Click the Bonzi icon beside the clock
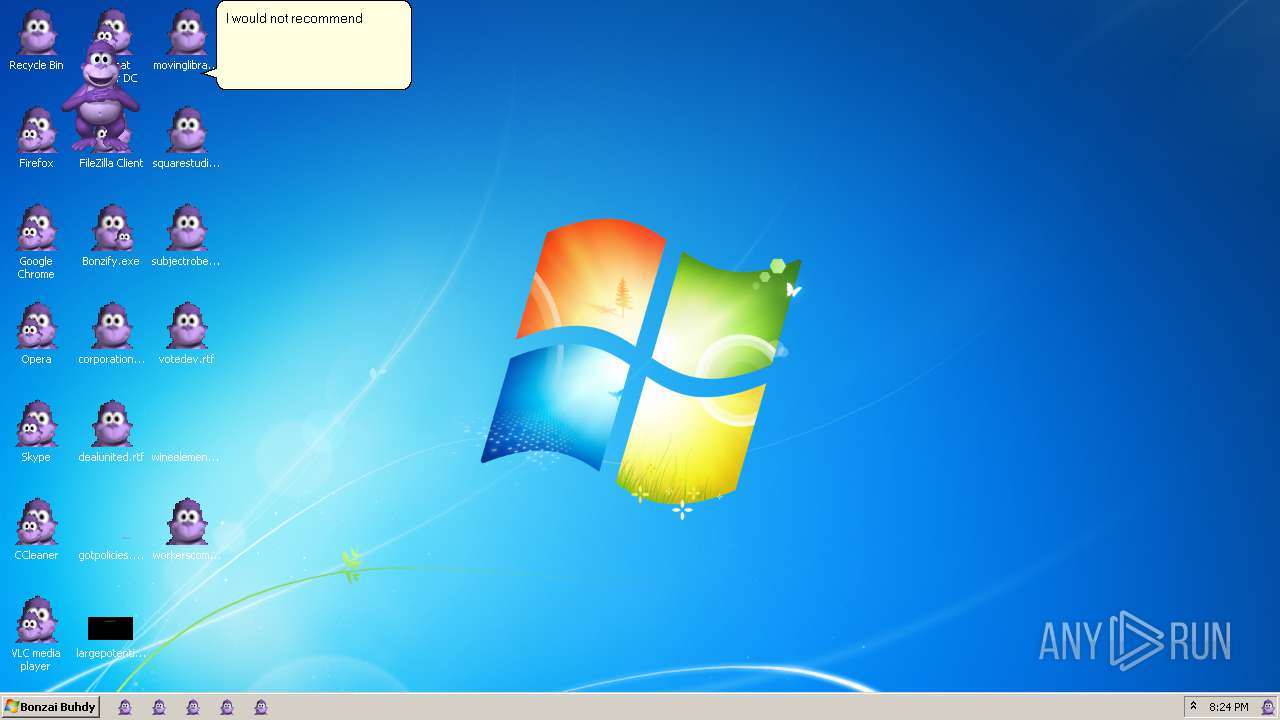1280x720 pixels. click(x=1268, y=707)
